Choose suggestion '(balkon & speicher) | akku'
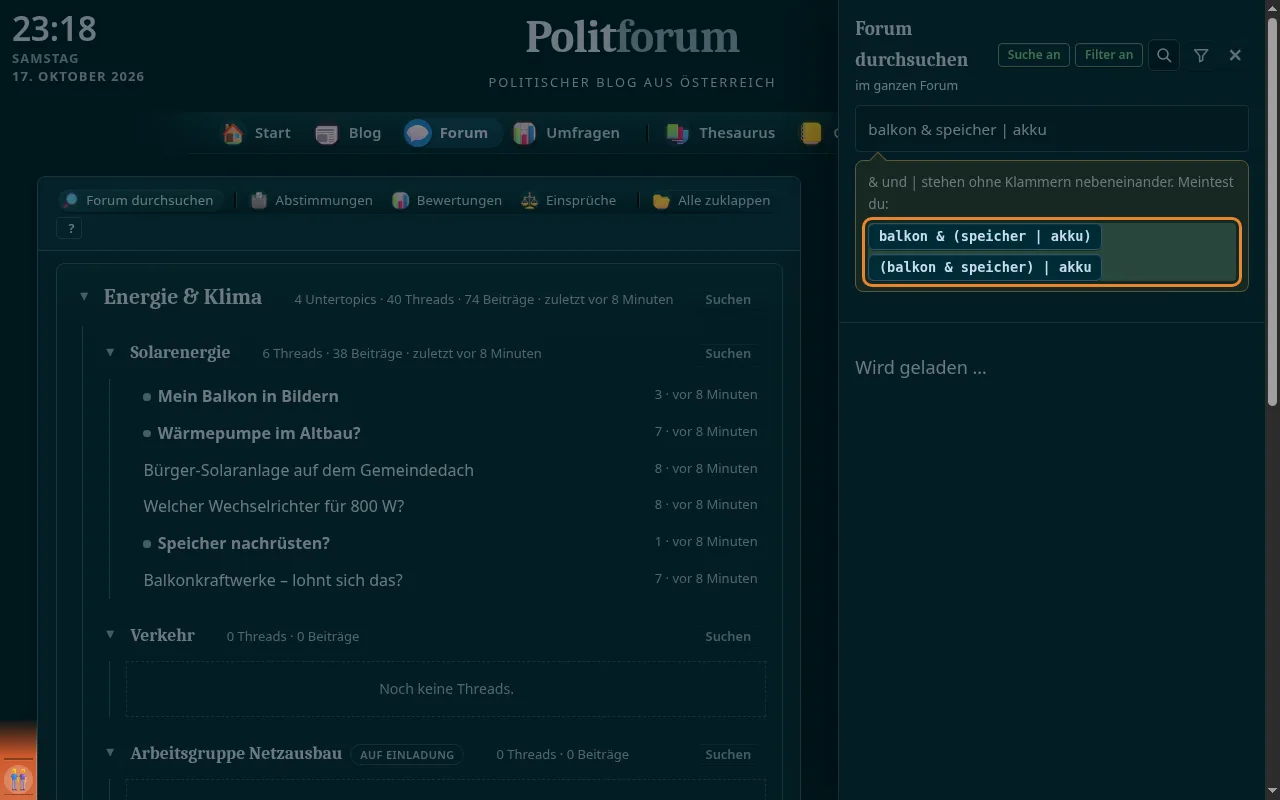Viewport: 1280px width, 800px height. click(x=985, y=268)
